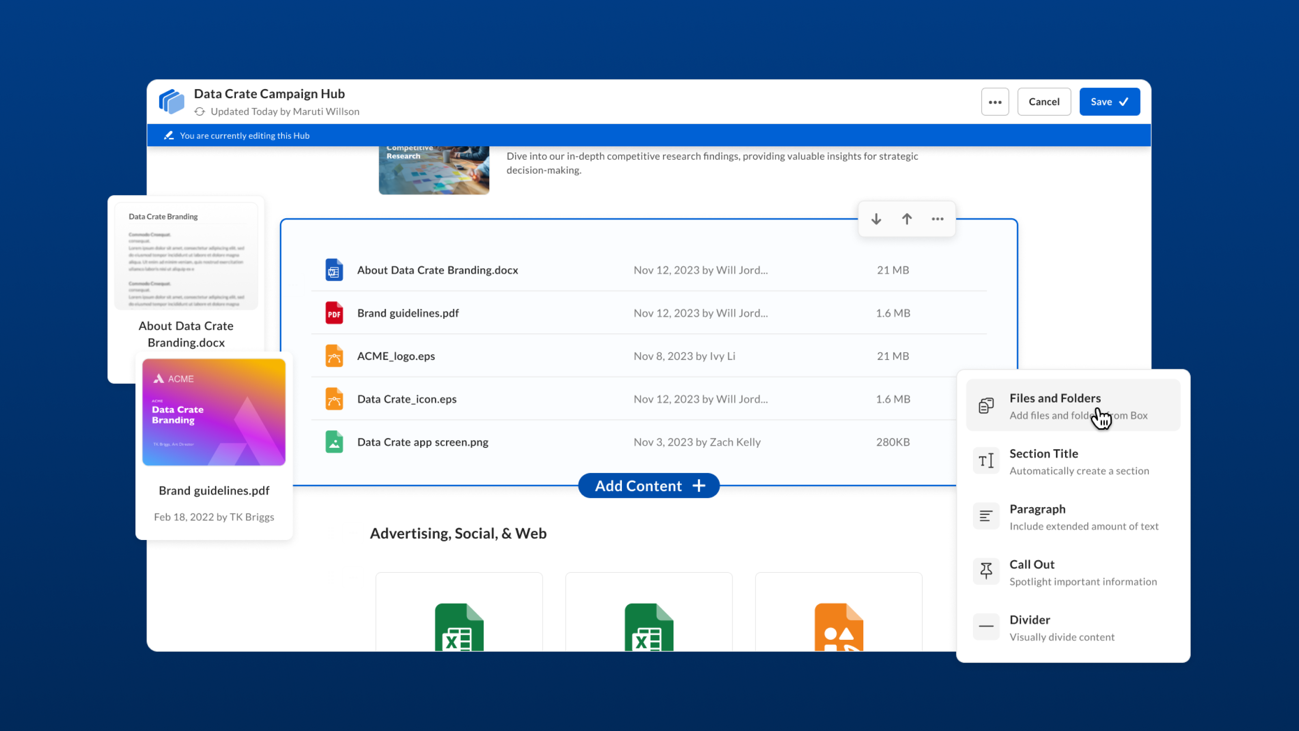This screenshot has width=1299, height=731.
Task: Open the first green spreadsheet file card
Action: (459, 613)
